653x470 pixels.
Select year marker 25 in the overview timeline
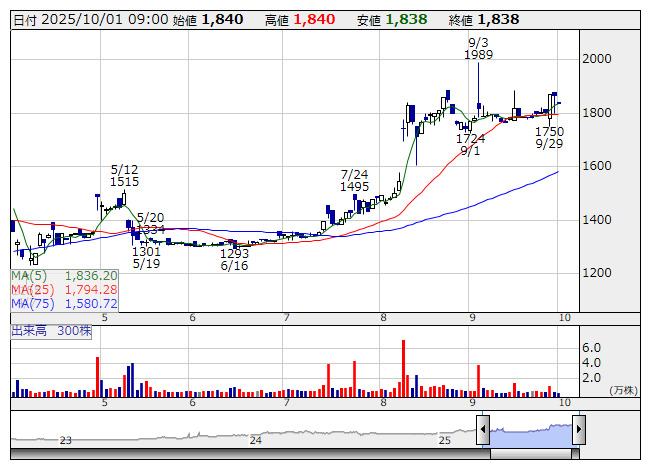click(445, 440)
